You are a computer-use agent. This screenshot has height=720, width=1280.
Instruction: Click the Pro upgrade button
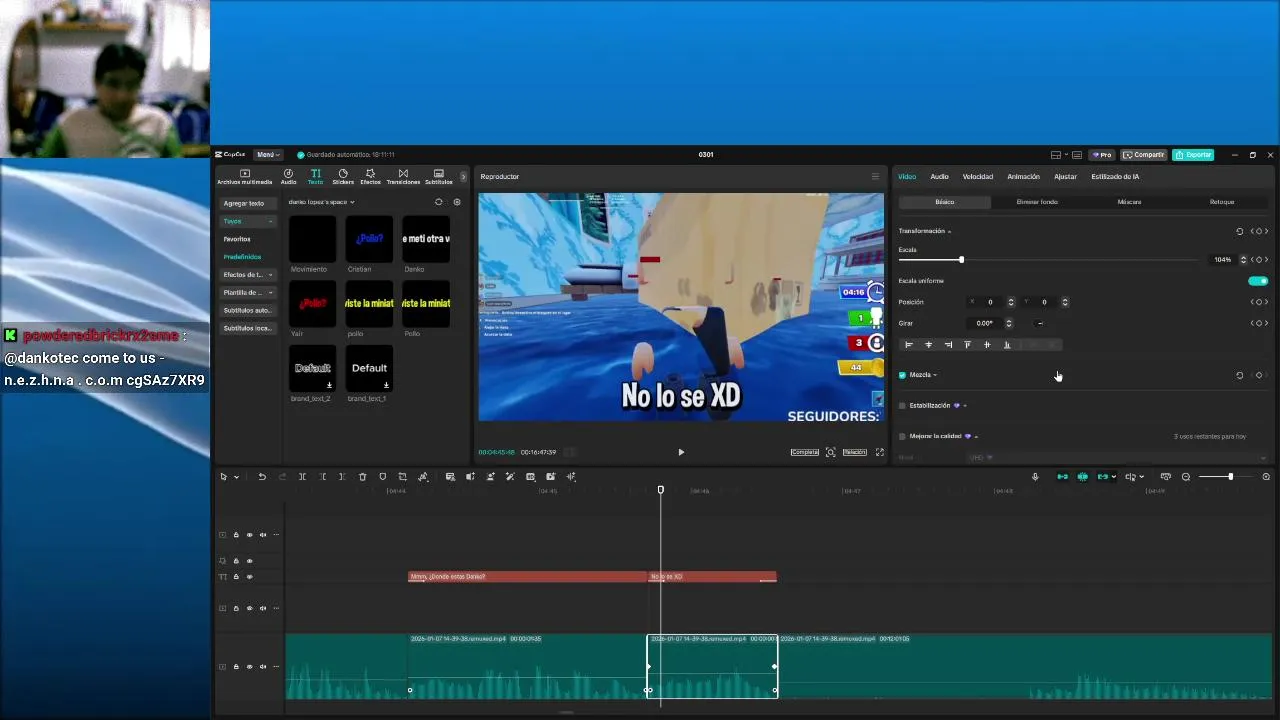click(x=1102, y=155)
